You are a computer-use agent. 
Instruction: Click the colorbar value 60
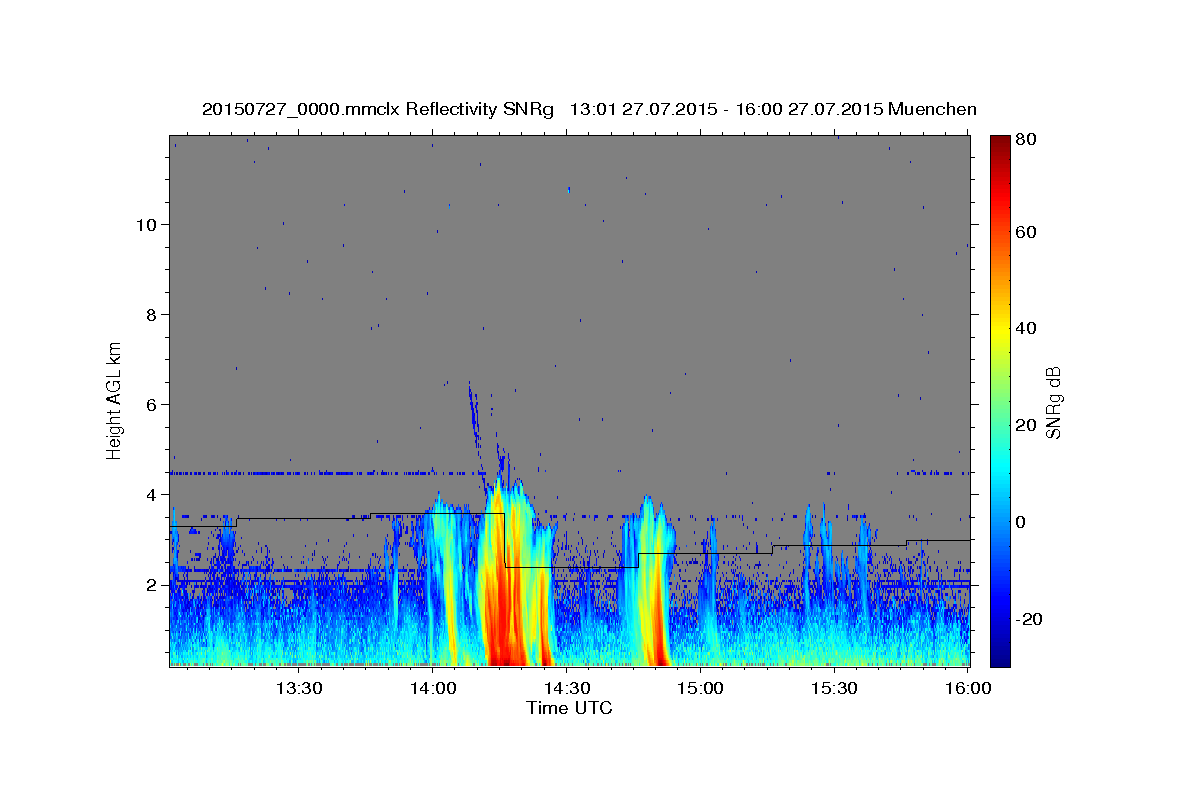1025,232
